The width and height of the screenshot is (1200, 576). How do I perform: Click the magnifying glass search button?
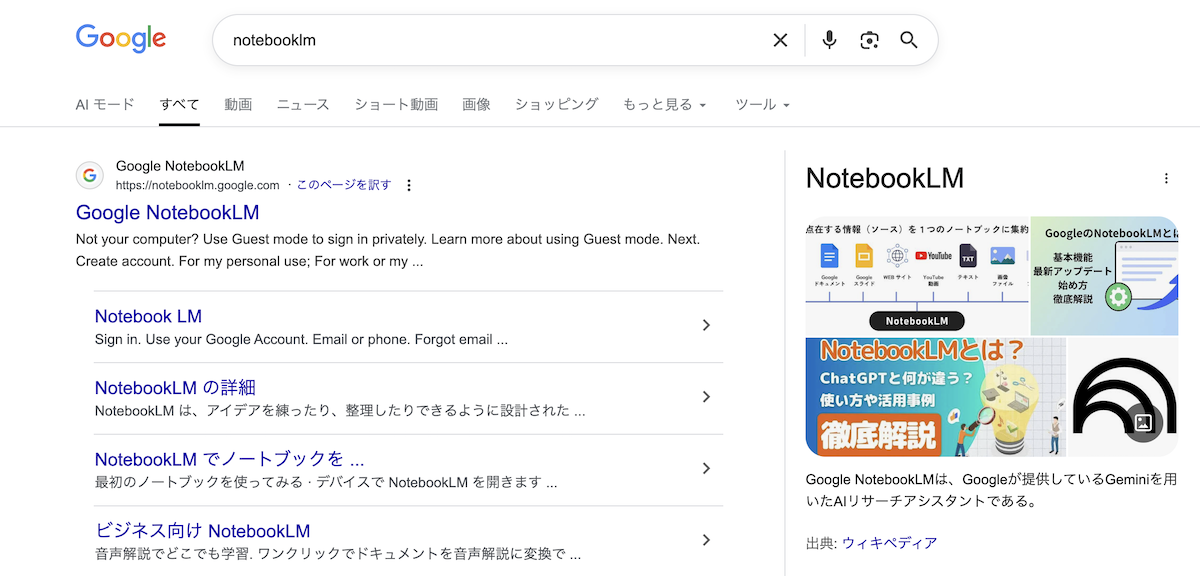908,40
